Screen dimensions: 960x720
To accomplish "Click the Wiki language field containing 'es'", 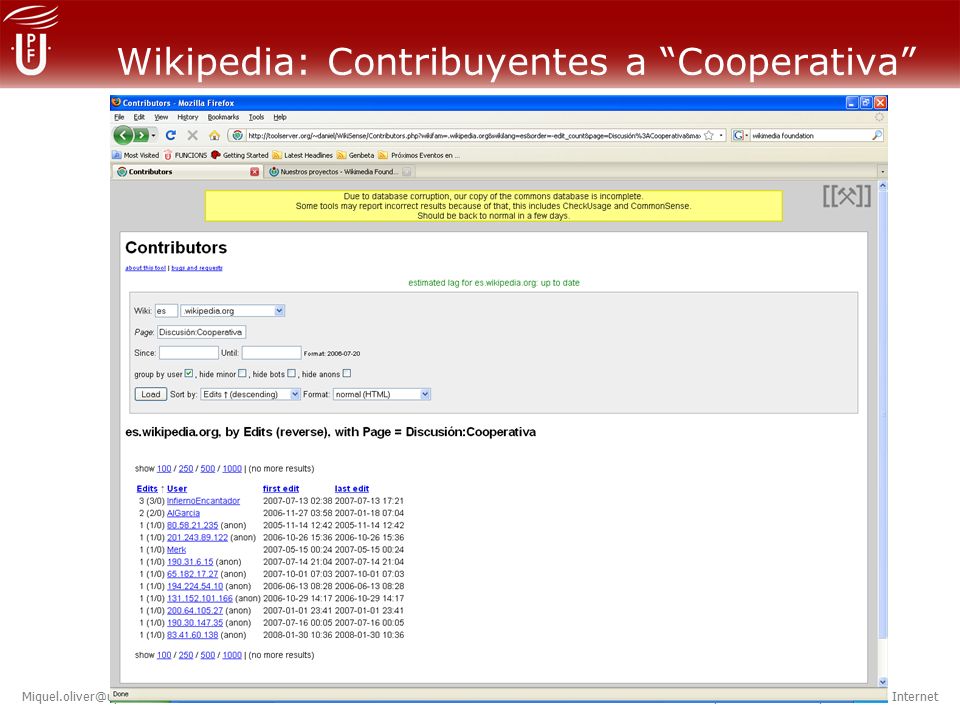I will pos(166,311).
